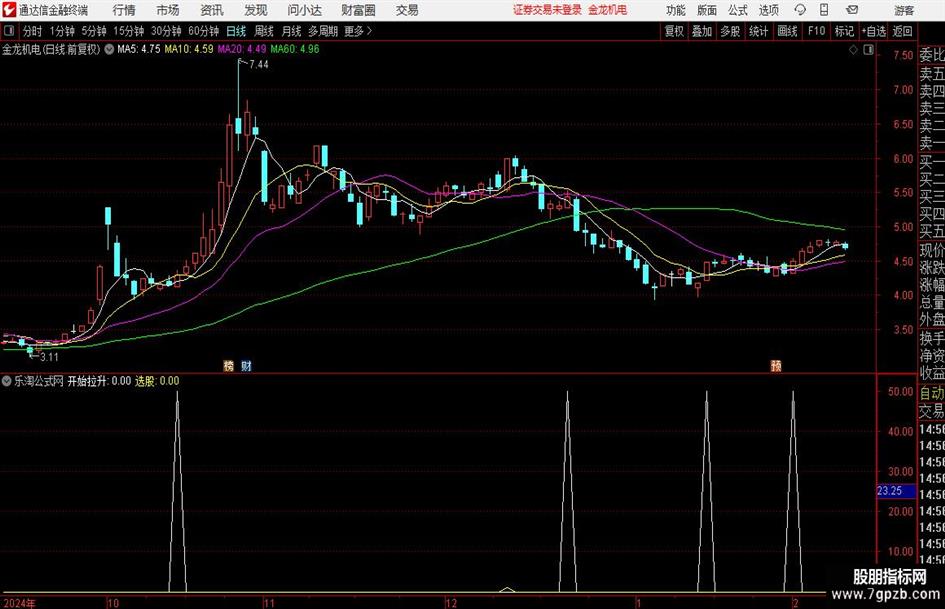Open the mail message icon
The height and width of the screenshot is (609, 945).
[852, 10]
